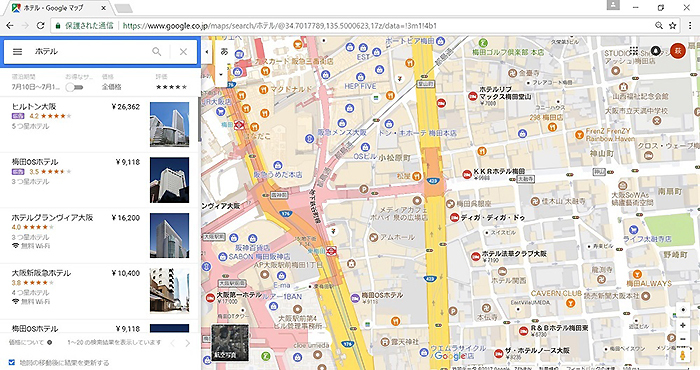Click the 価格について info icon
The image size is (700, 370).
[x=50, y=343]
